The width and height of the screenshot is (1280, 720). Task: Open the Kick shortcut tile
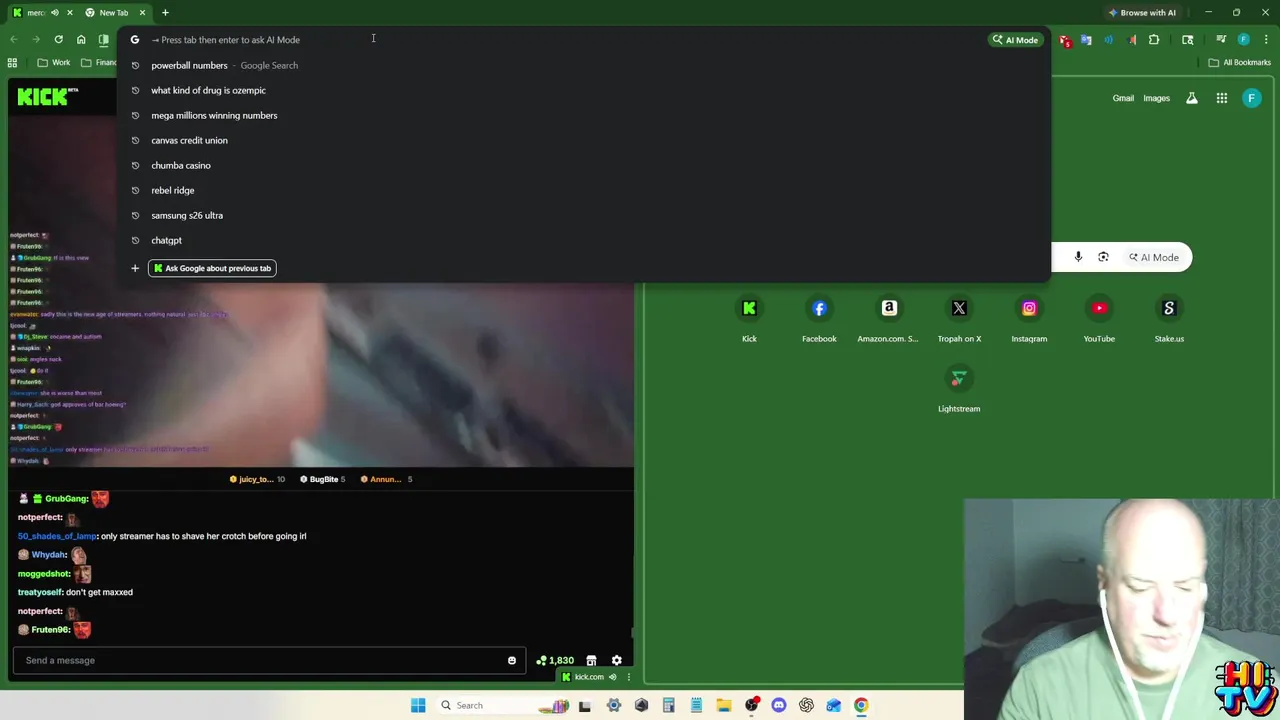point(749,319)
